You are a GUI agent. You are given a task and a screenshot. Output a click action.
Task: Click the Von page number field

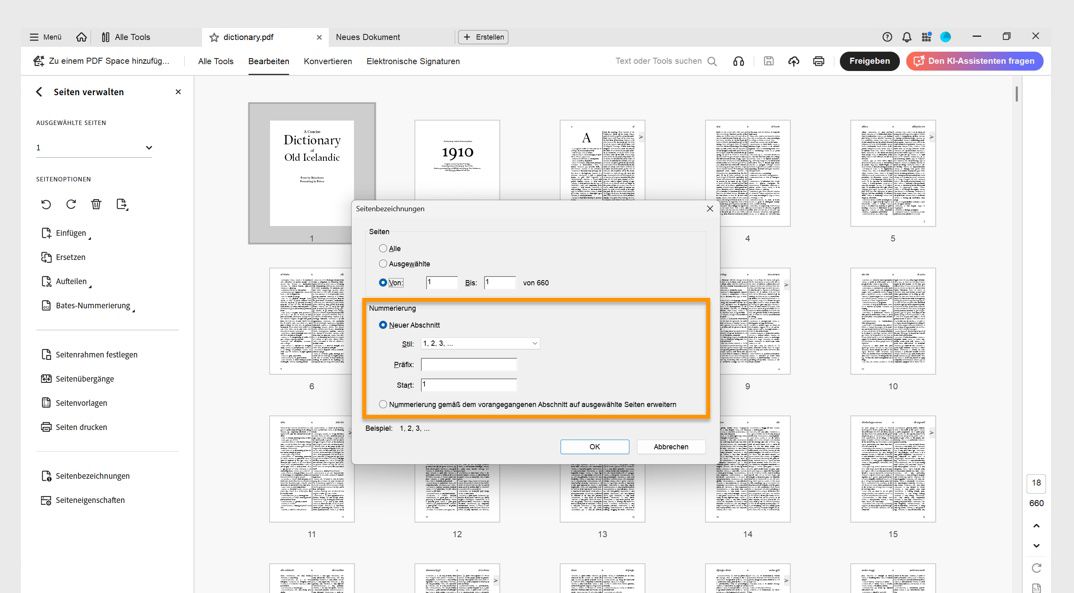click(x=441, y=282)
